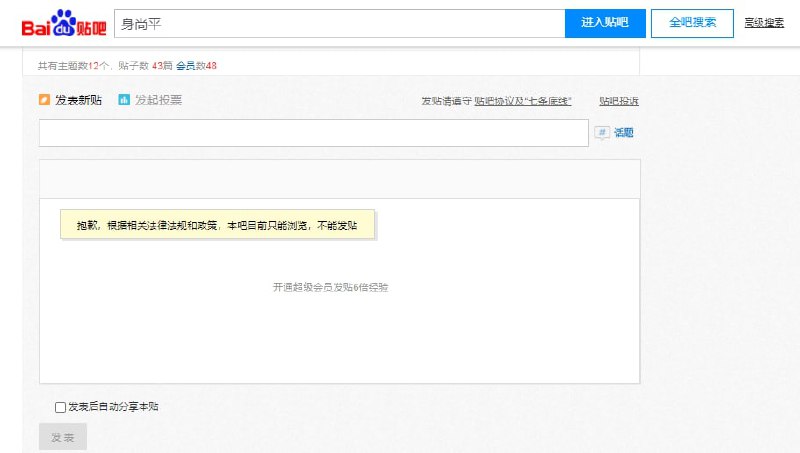Click the 全吧搜索 button
The image size is (800, 453).
tap(692, 23)
